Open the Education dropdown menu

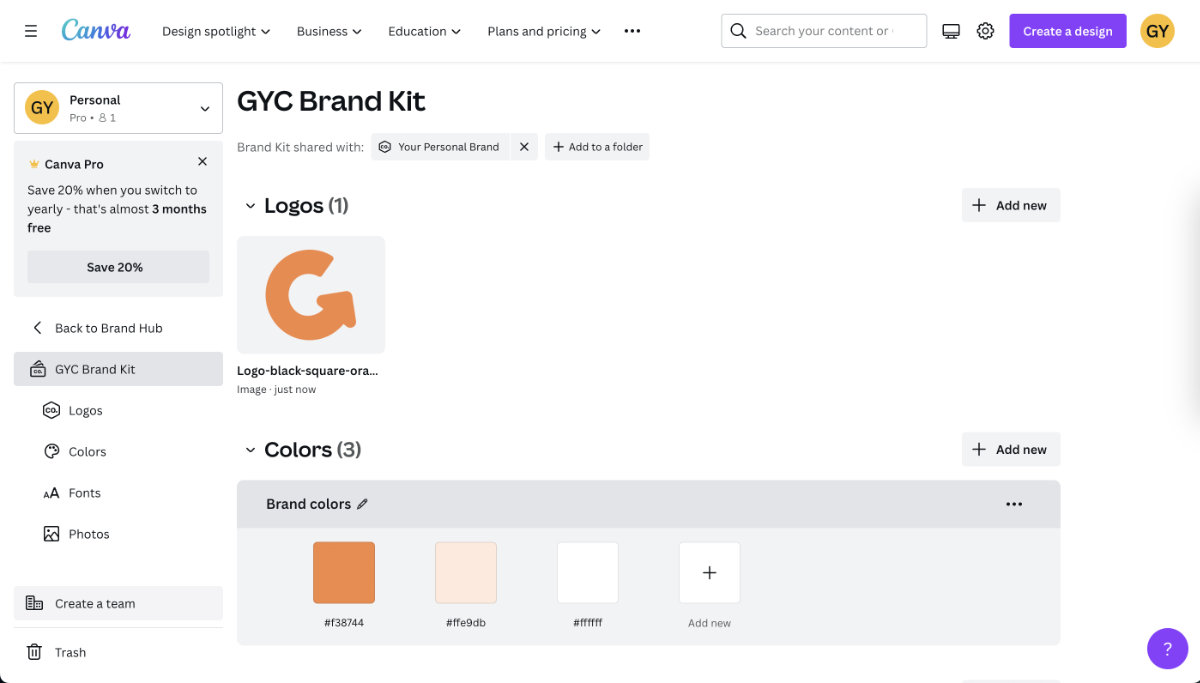[424, 31]
